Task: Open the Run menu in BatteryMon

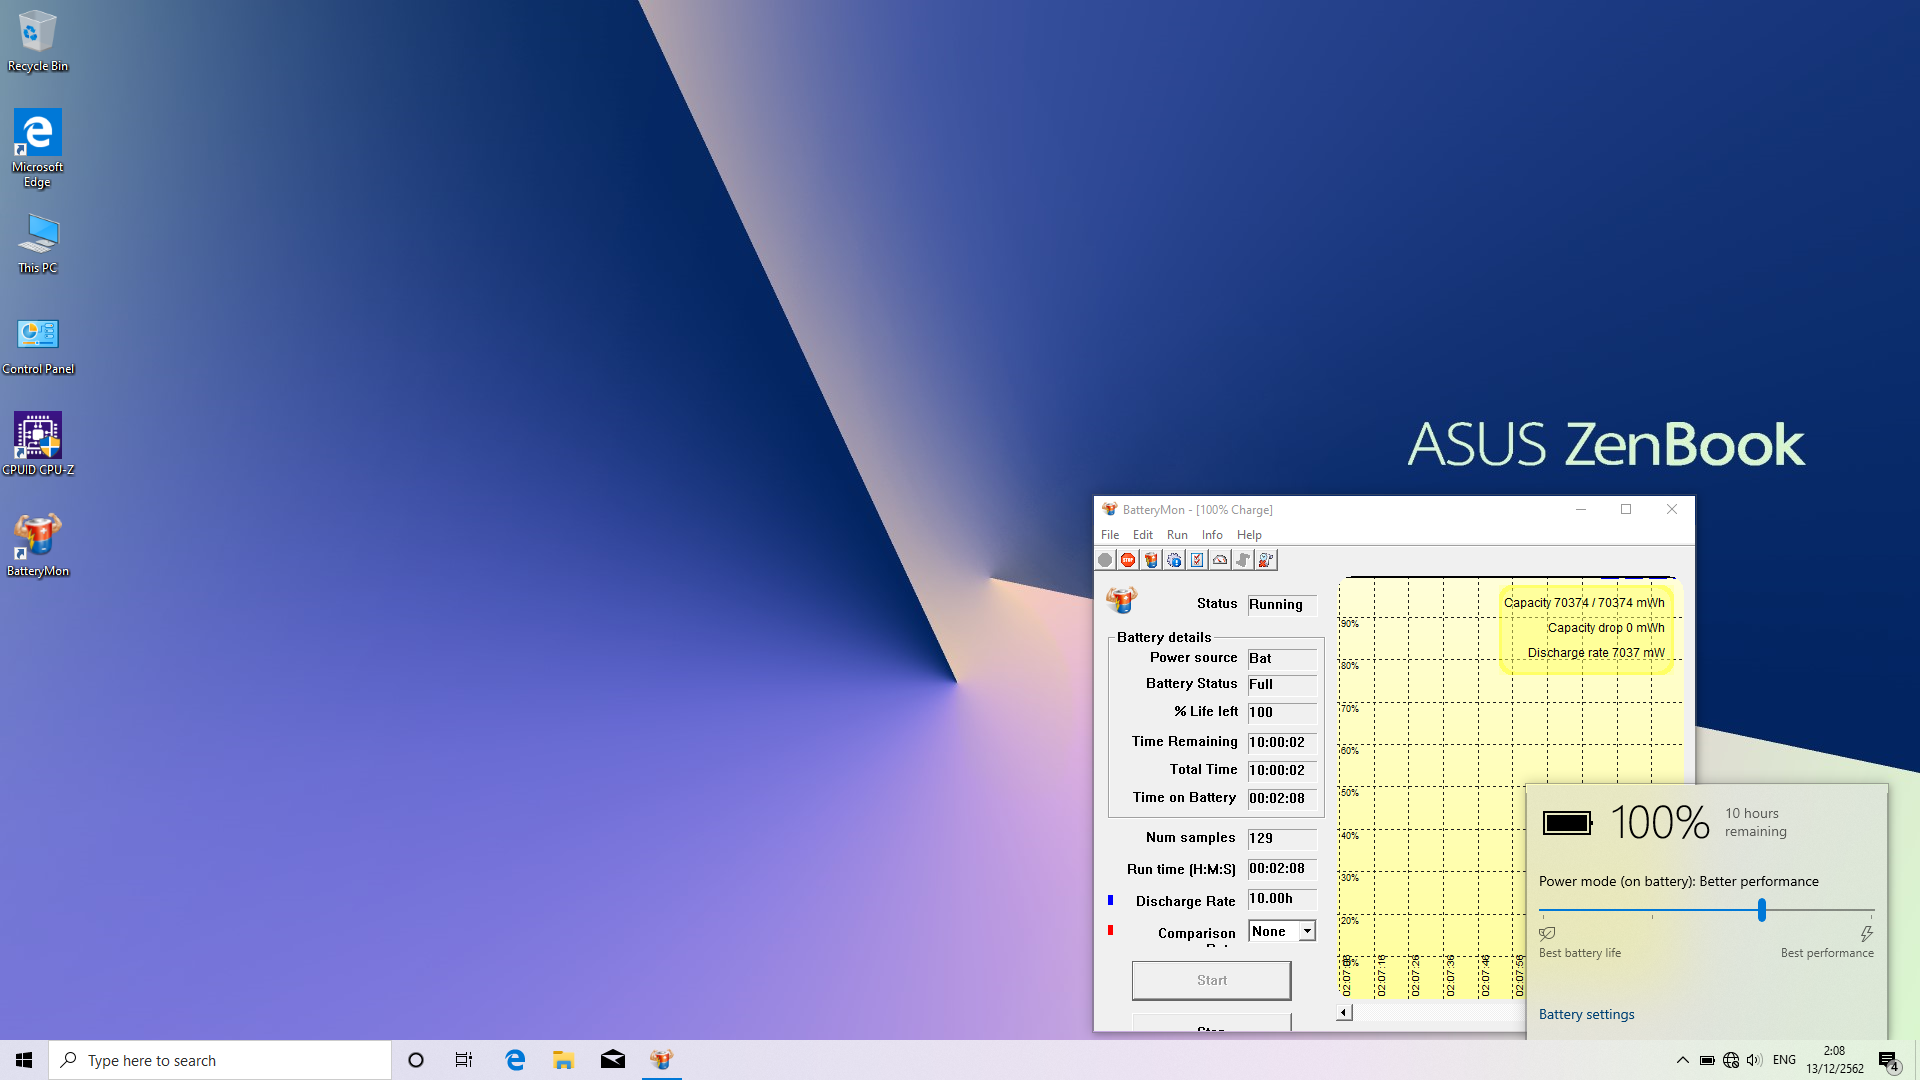Action: pyautogui.click(x=1177, y=535)
